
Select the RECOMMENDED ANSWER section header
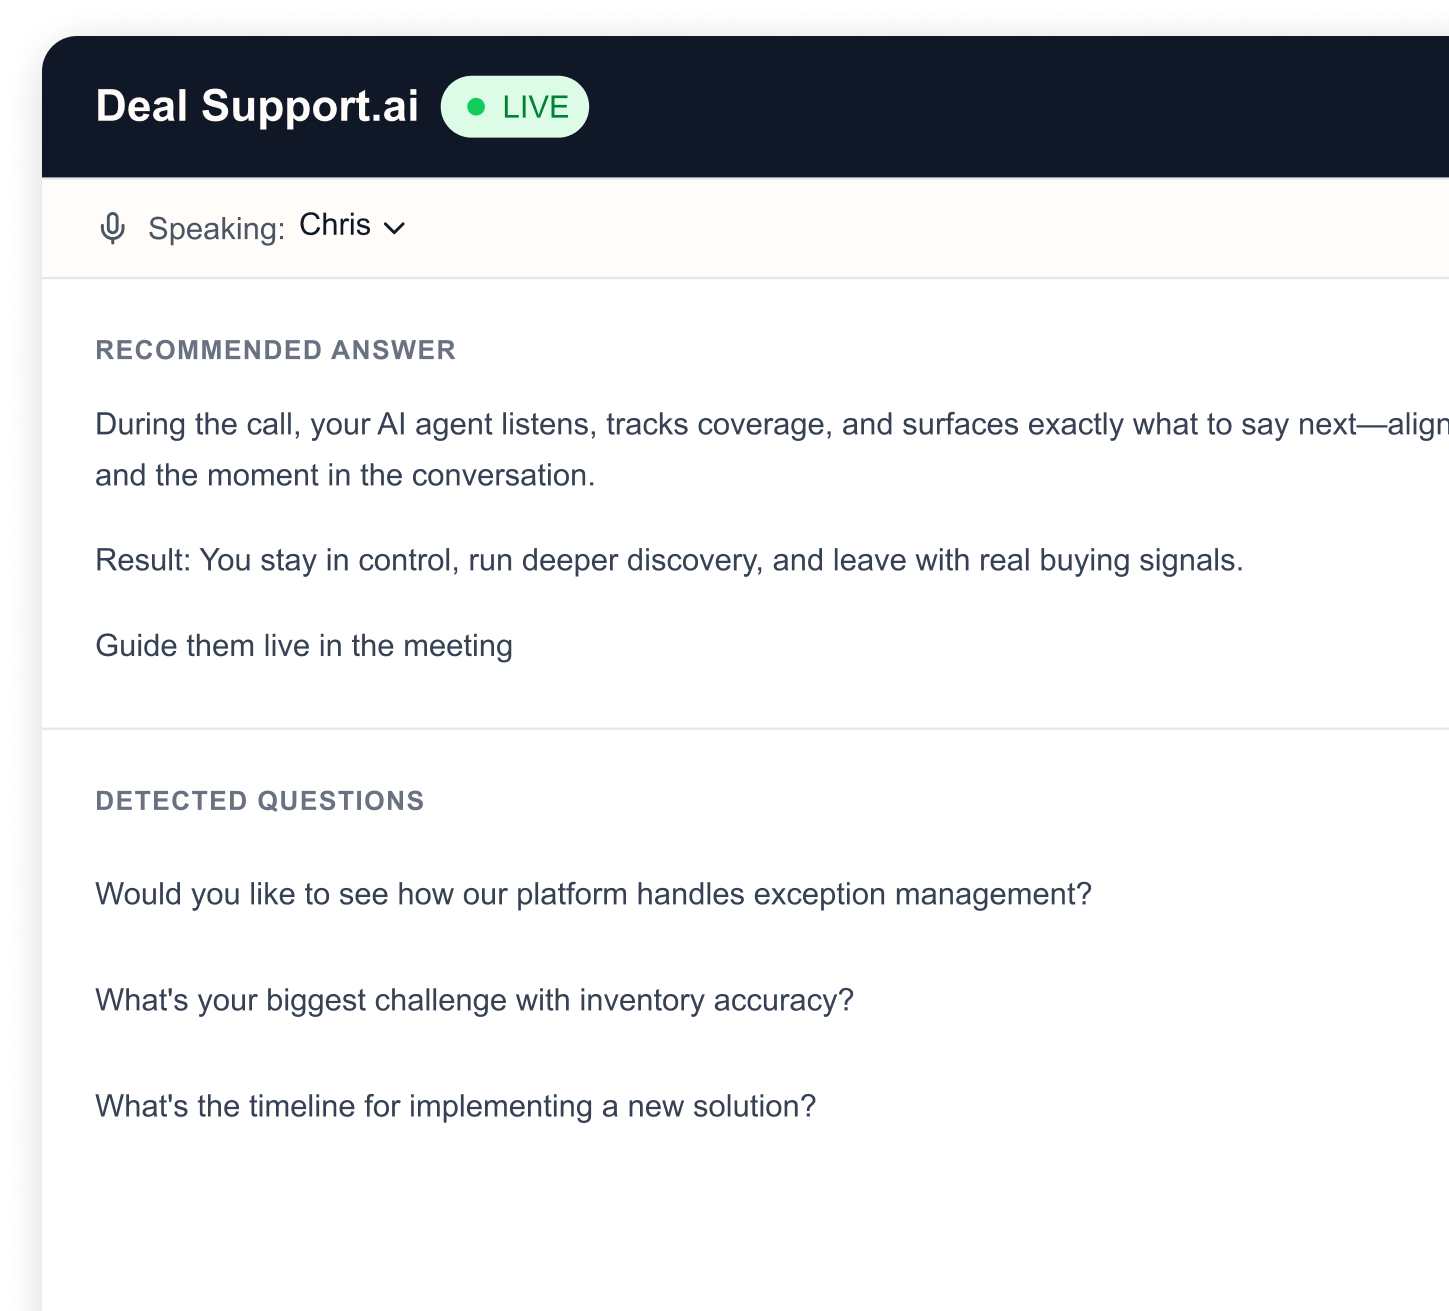275,350
